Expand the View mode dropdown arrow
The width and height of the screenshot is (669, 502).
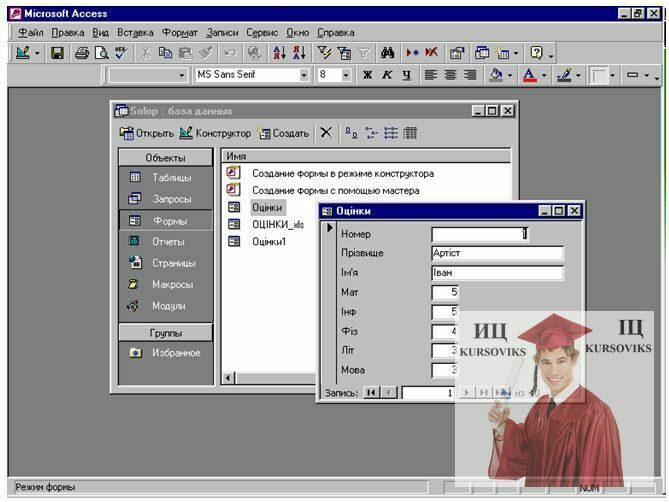[x=37, y=53]
